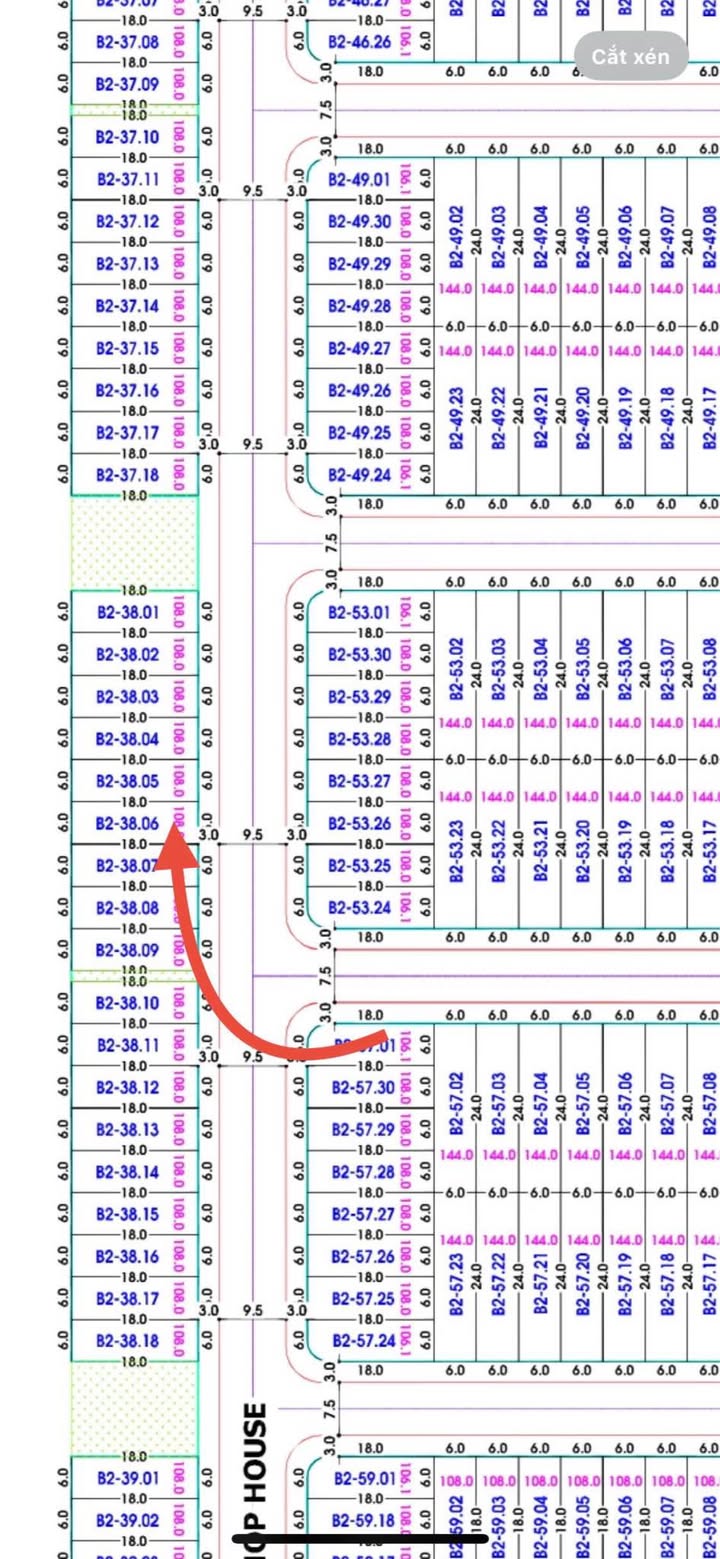Pick the B2-49.29 lot
The image size is (720, 1559).
tap(360, 264)
